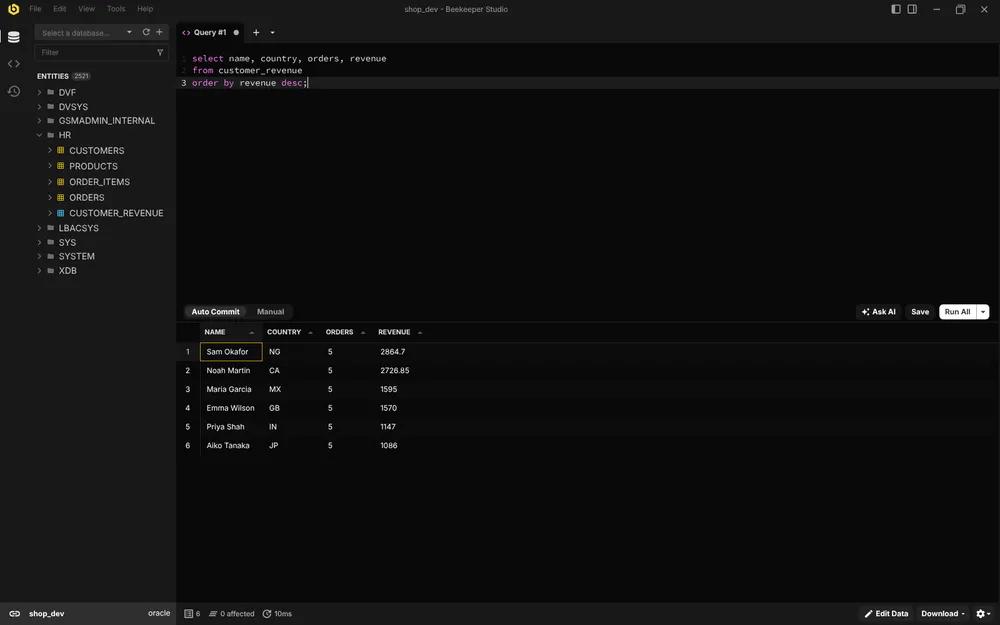Open settings gear in status bar
Screen dimensions: 1000x625
pyautogui.click(x=983, y=614)
